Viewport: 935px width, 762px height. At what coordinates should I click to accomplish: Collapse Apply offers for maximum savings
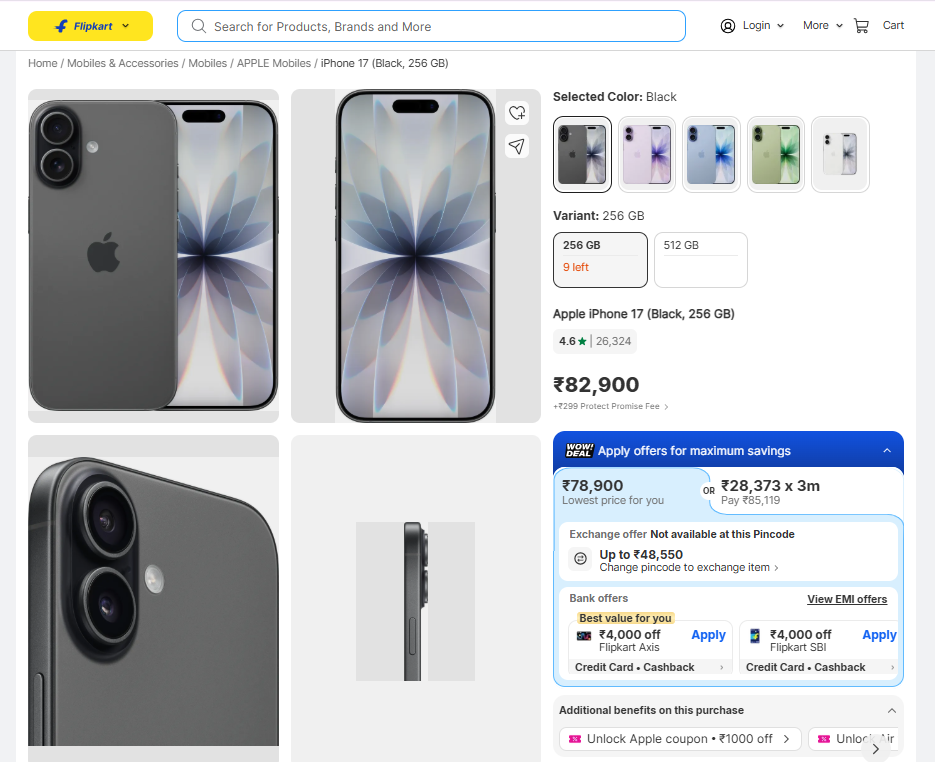pos(887,451)
